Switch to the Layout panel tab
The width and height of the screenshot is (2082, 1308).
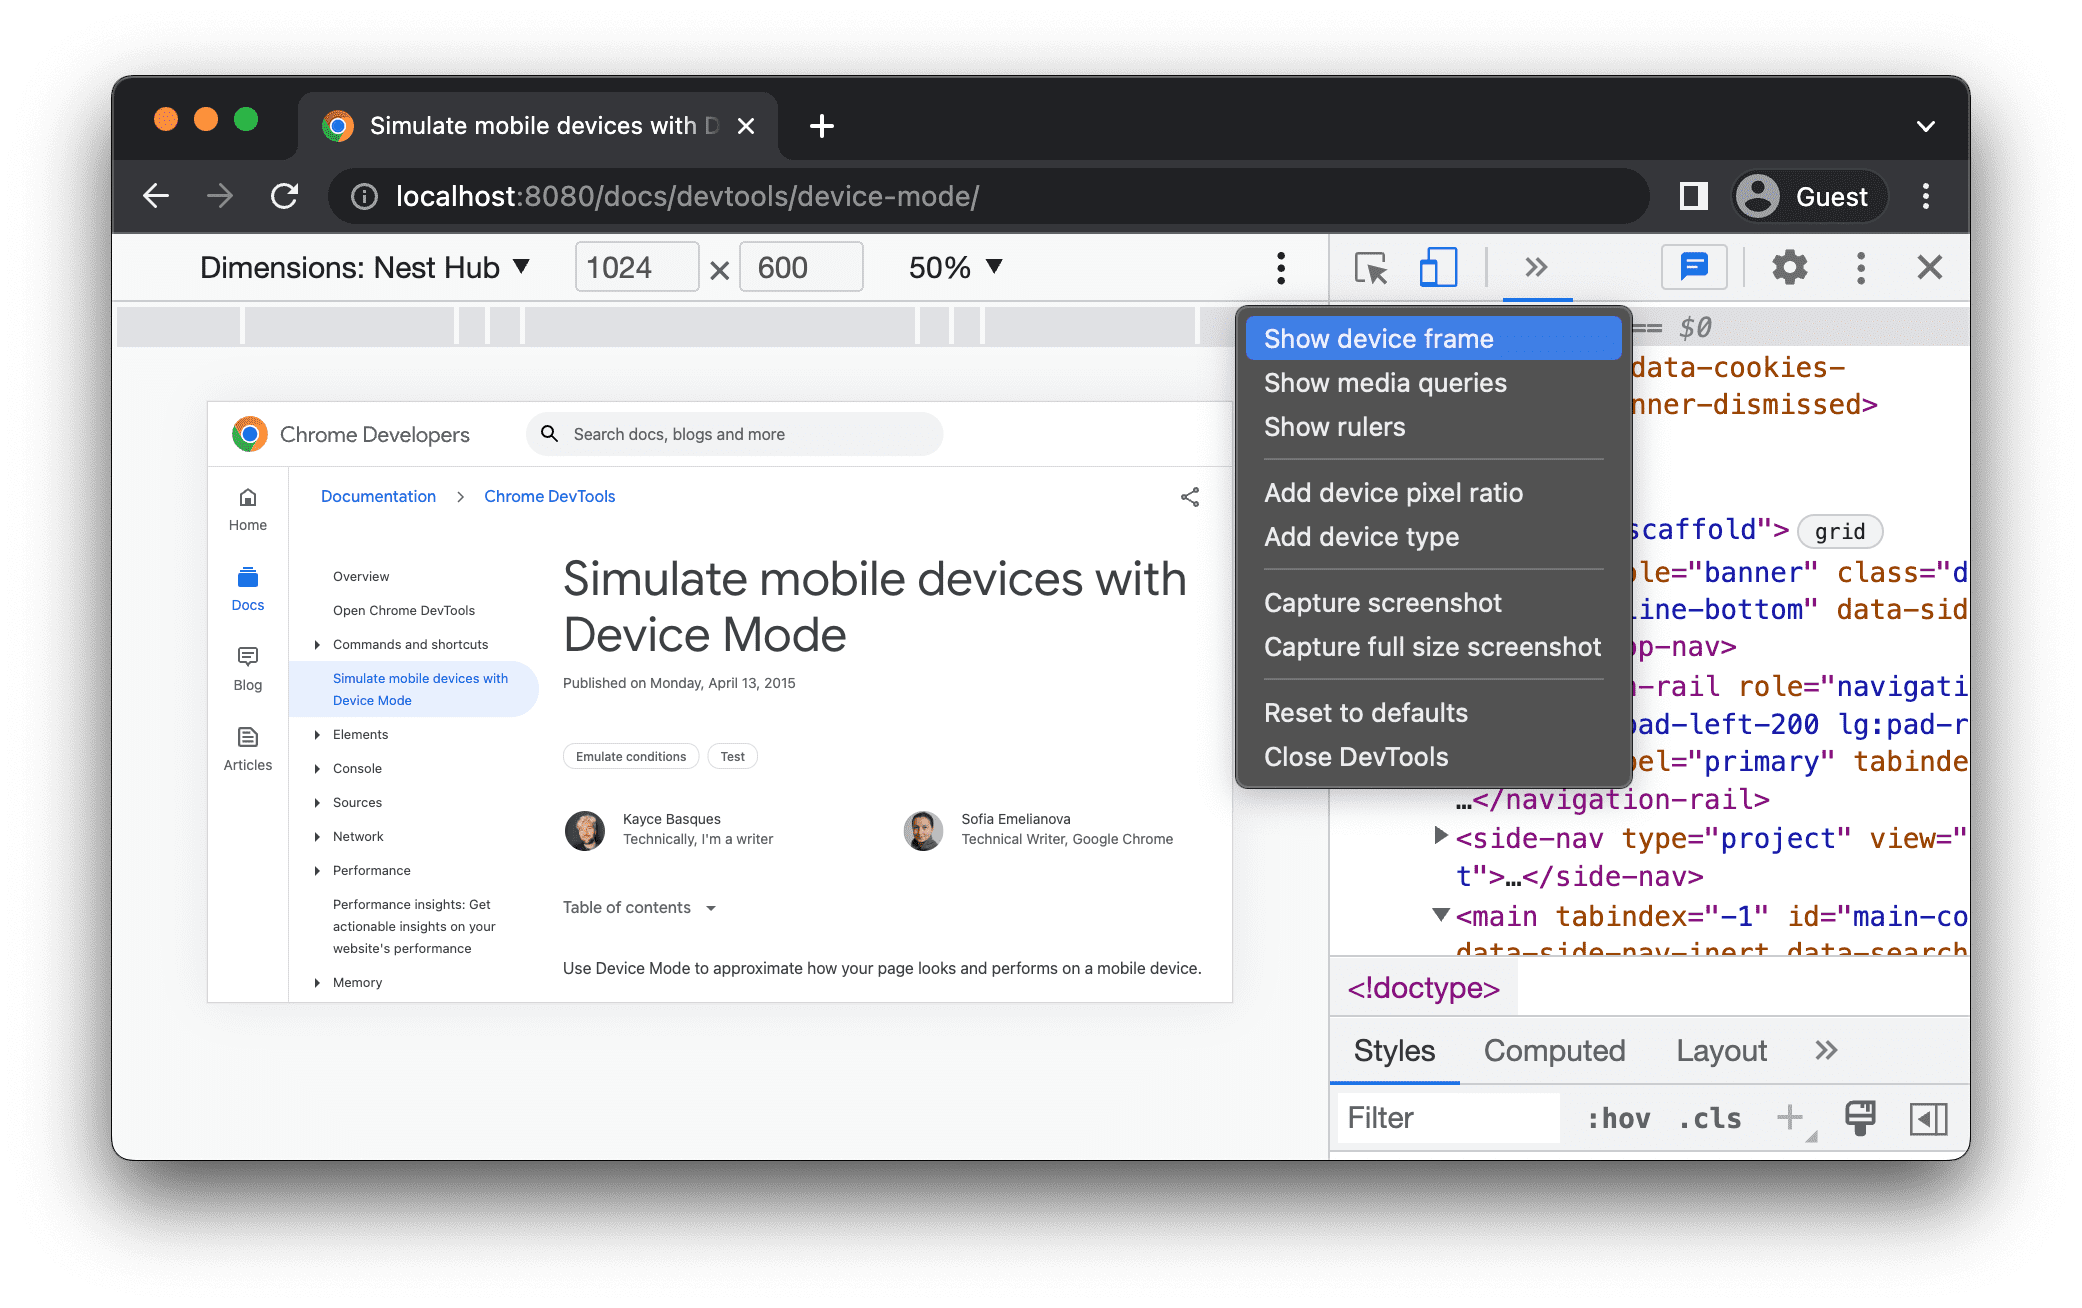coord(1725,1050)
